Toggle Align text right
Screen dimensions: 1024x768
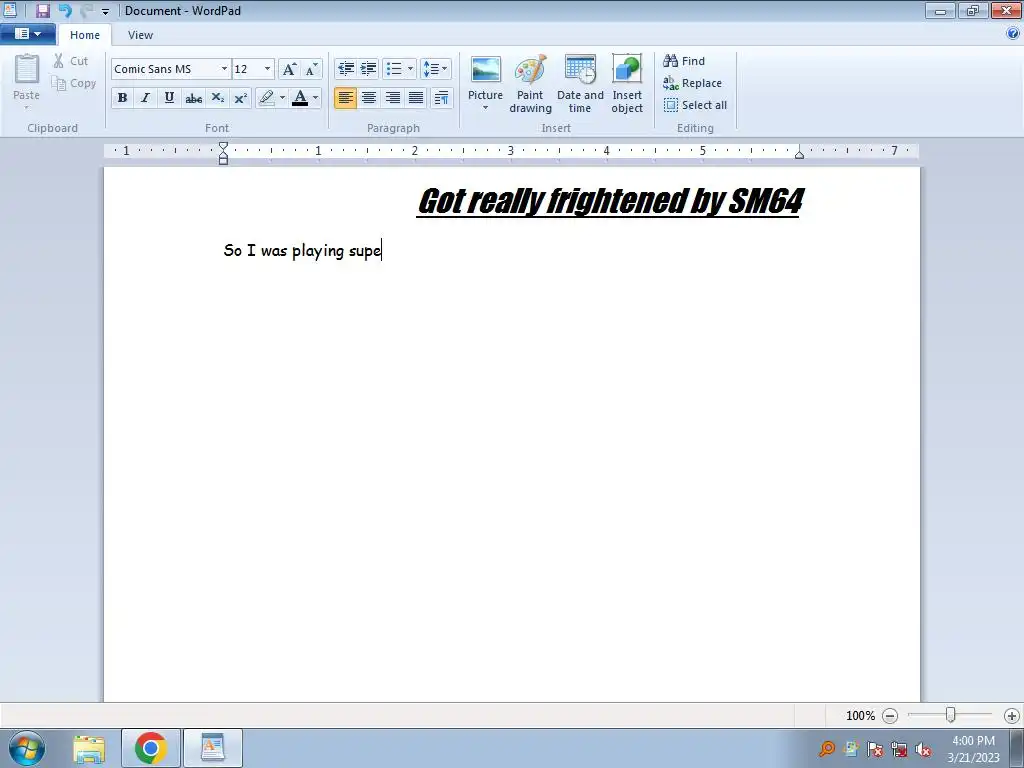392,98
